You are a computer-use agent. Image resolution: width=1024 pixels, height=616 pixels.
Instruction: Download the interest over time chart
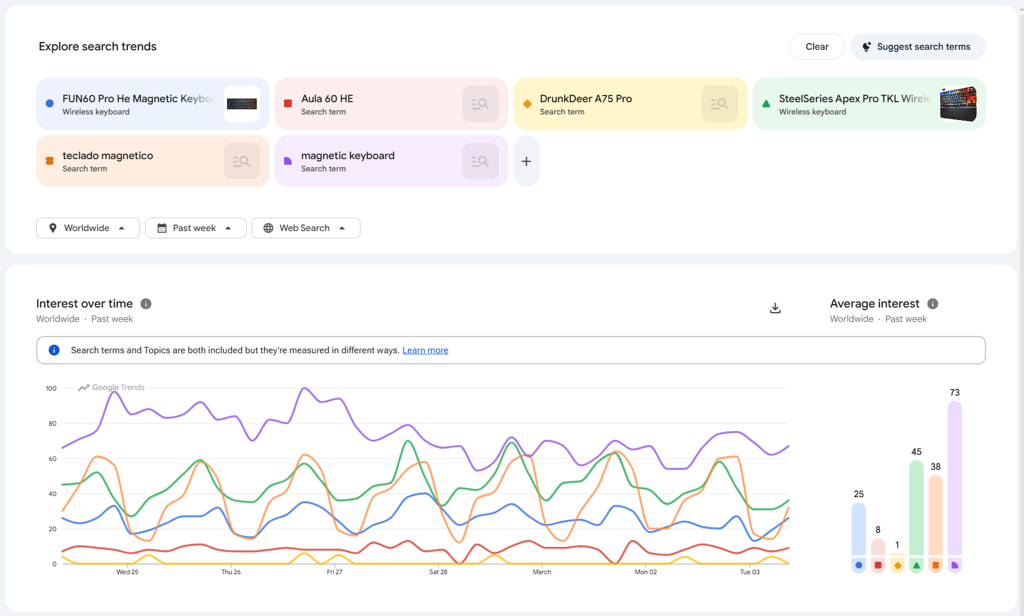pyautogui.click(x=775, y=308)
